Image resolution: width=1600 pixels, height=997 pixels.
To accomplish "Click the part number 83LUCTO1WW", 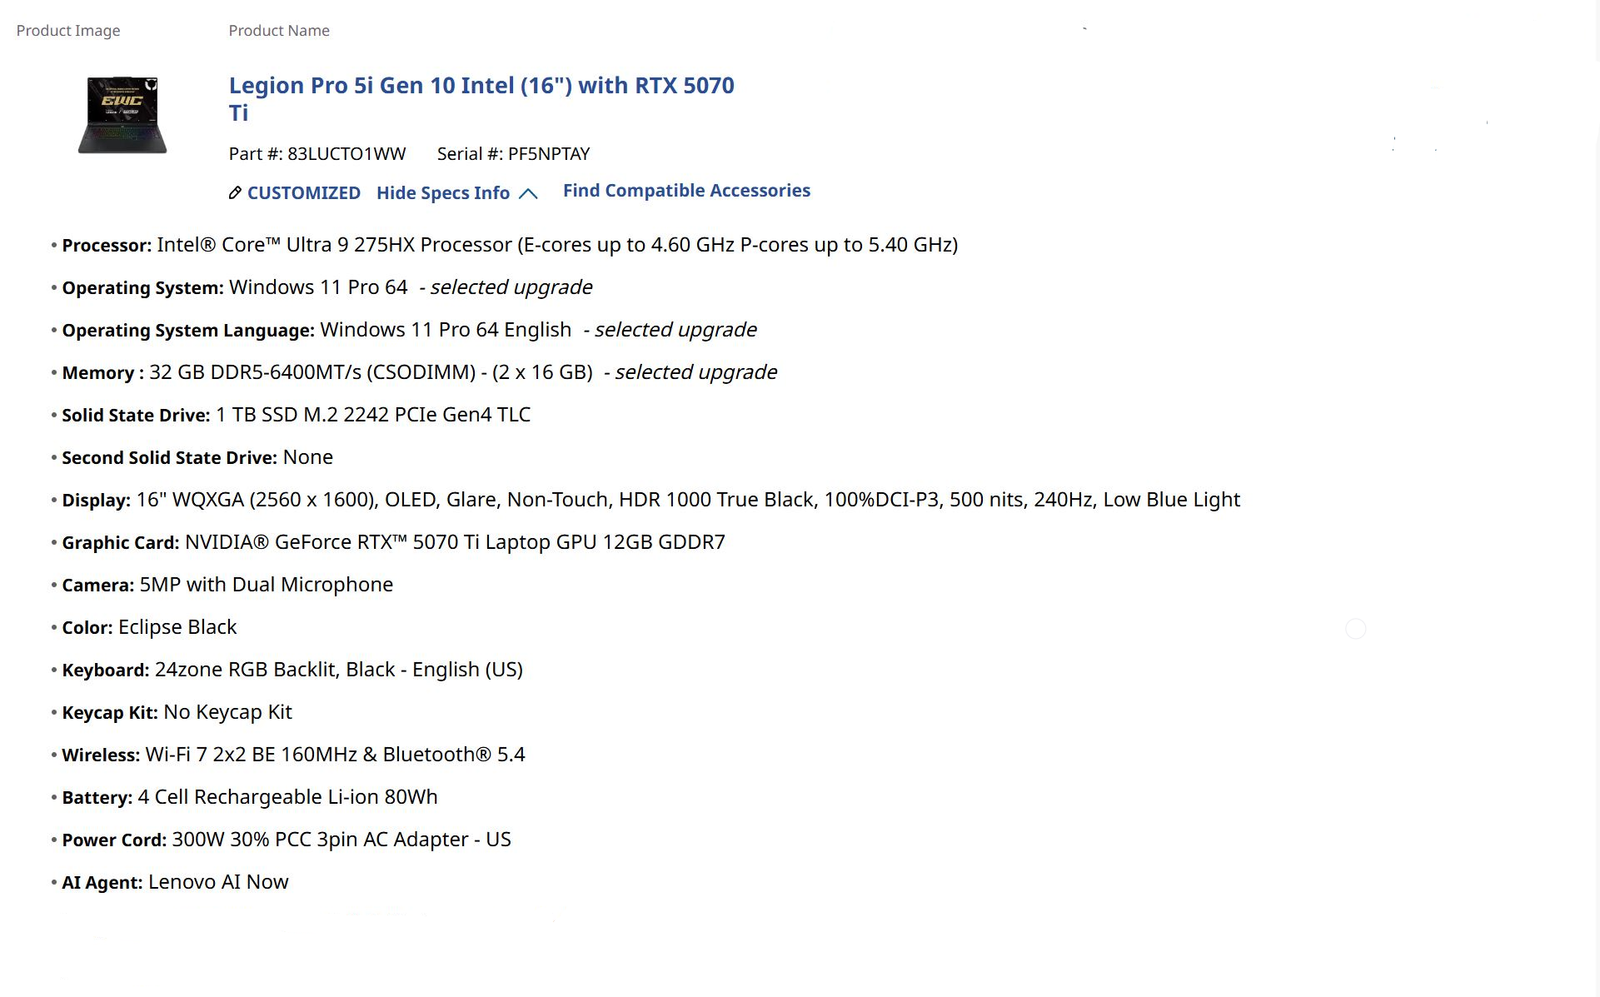I will (x=346, y=154).
